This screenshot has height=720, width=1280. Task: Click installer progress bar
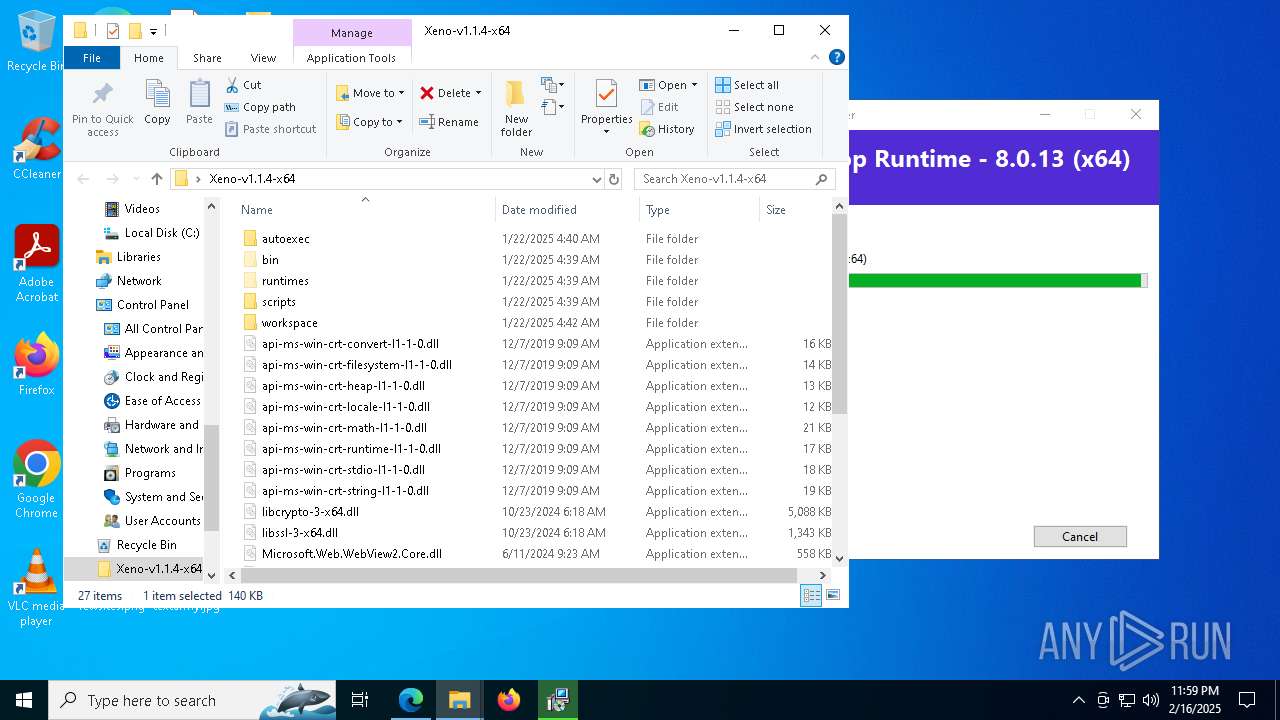click(x=997, y=281)
